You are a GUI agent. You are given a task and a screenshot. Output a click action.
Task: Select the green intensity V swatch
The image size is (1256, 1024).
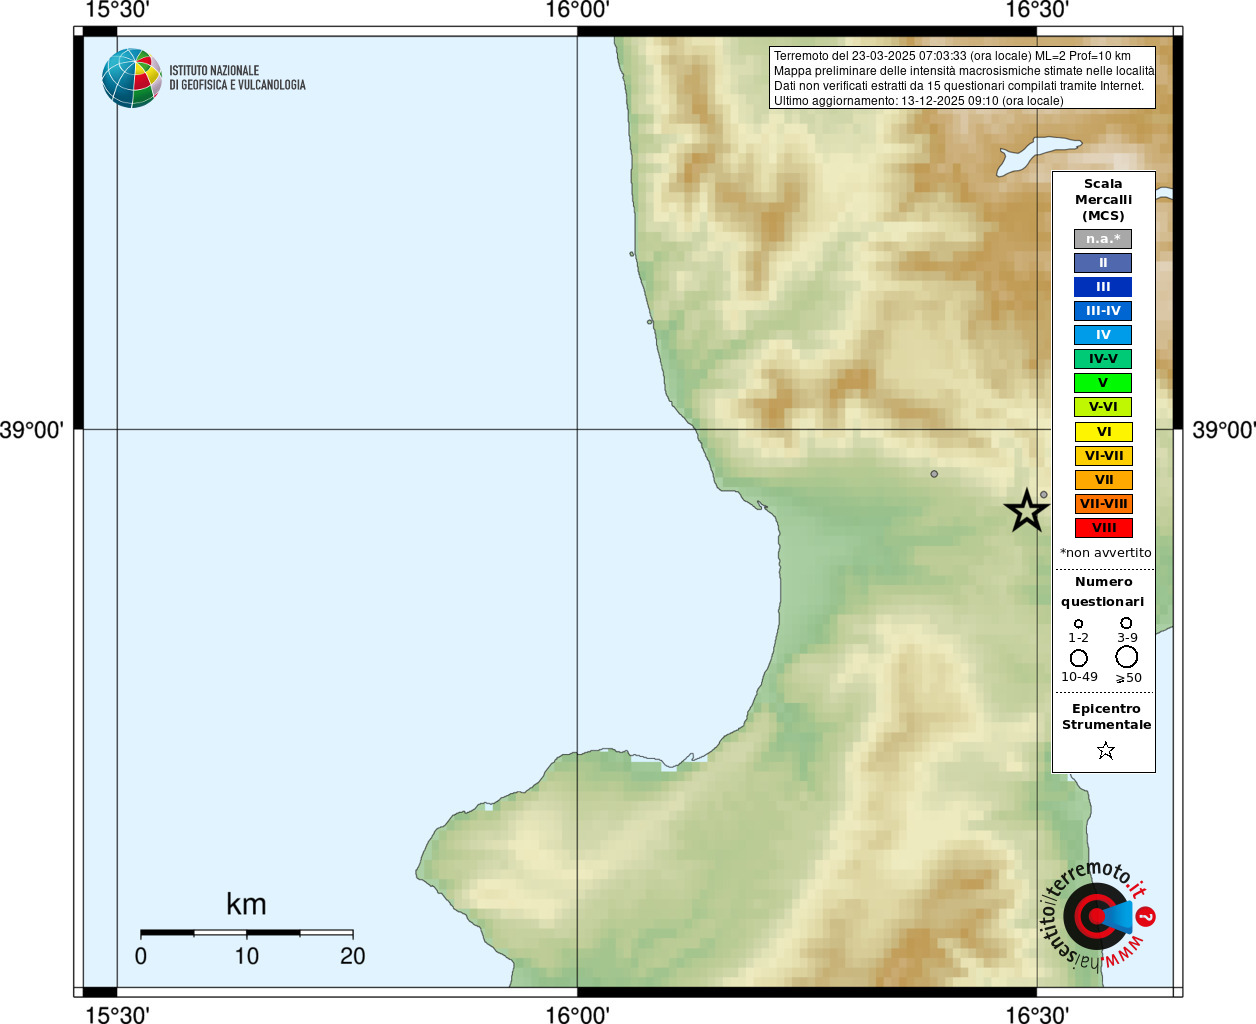1103,383
